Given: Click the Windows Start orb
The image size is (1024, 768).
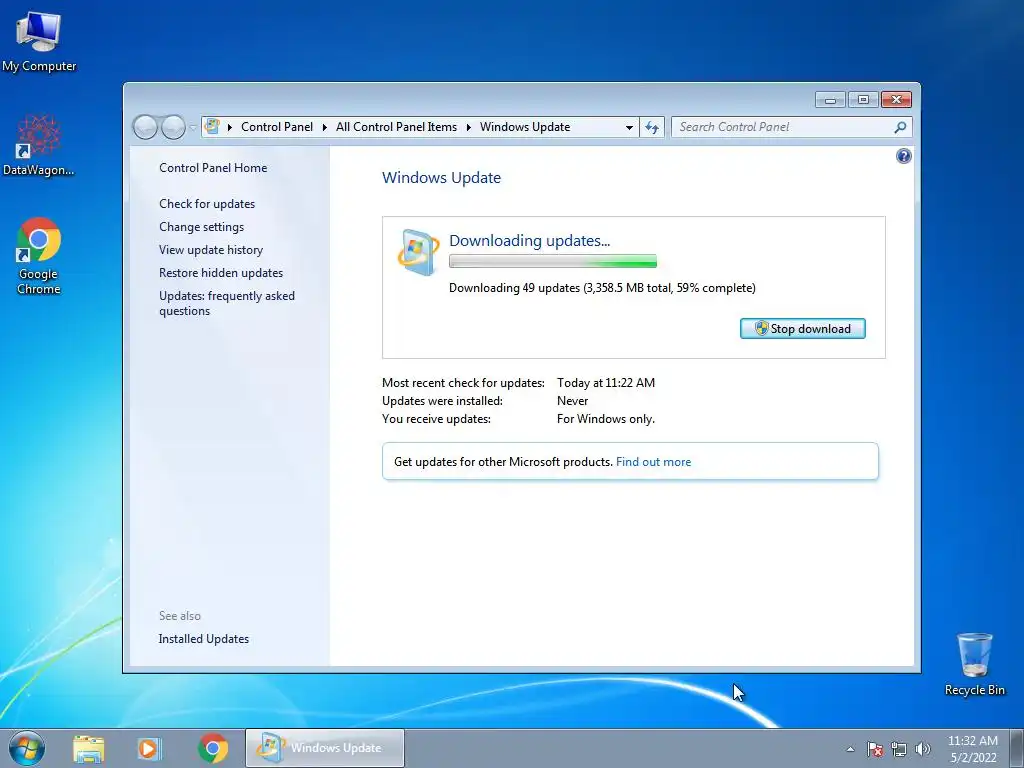Looking at the screenshot, I should tap(27, 748).
